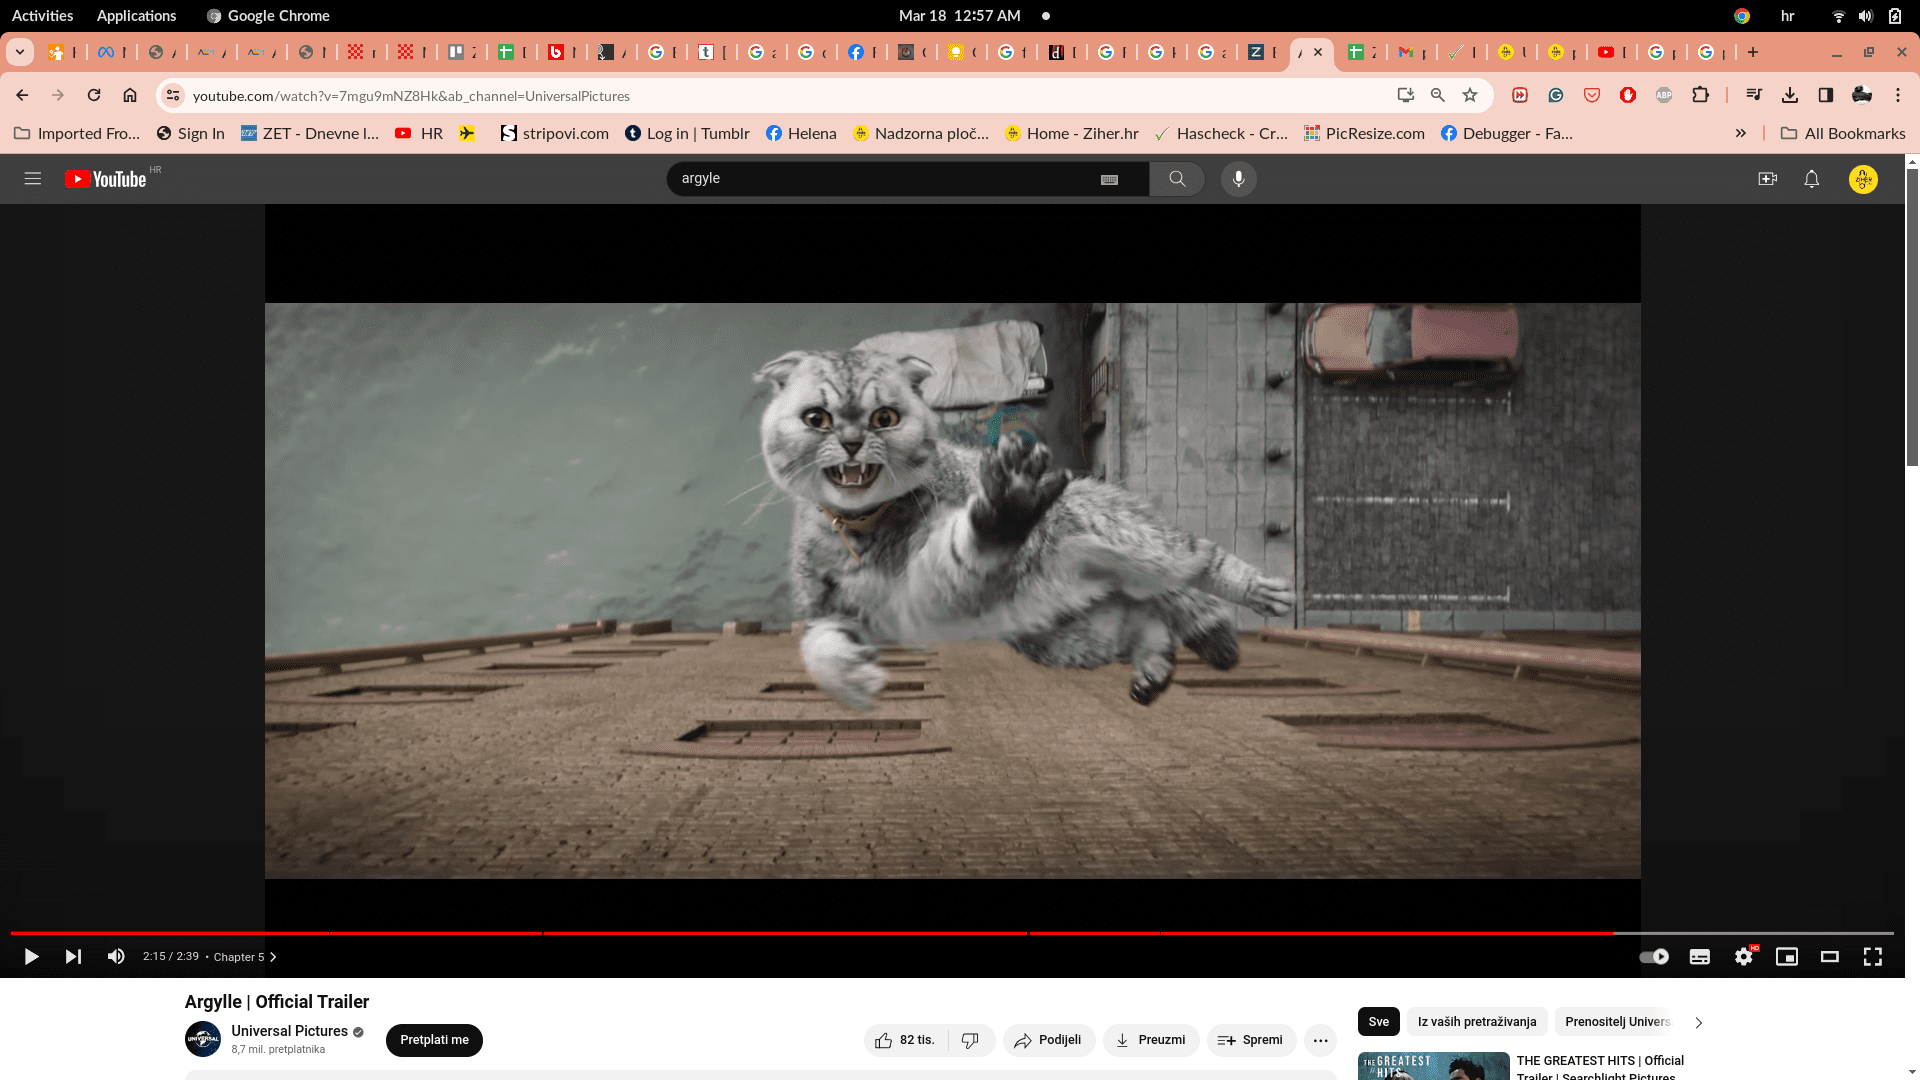Open the Universal Pictures channel avatar

click(x=203, y=1039)
